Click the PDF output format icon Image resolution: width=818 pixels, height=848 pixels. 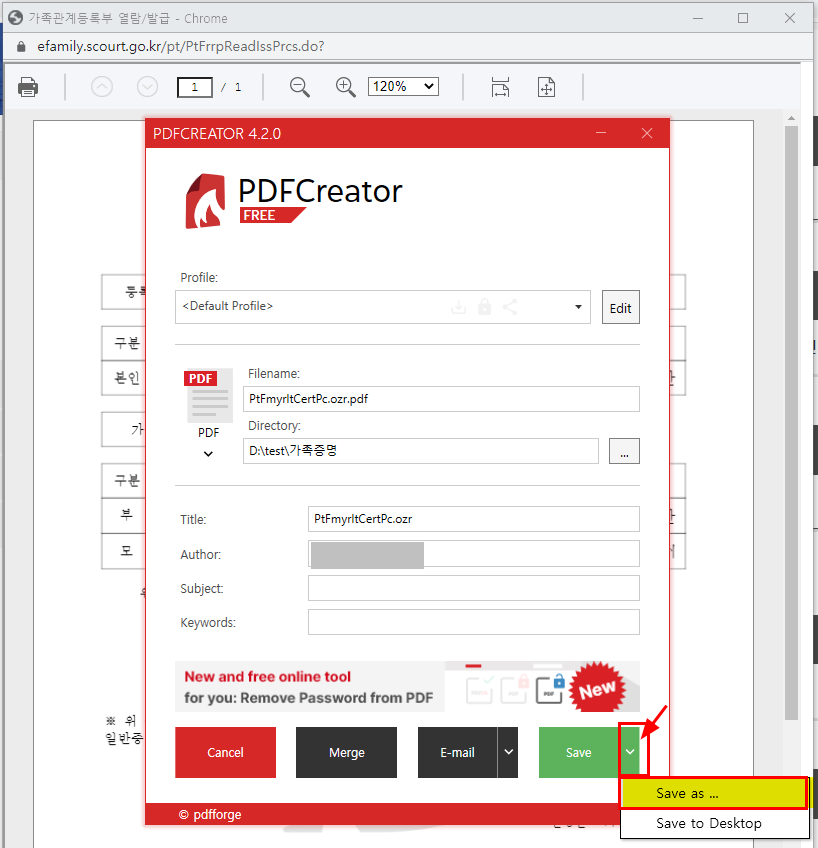point(209,396)
